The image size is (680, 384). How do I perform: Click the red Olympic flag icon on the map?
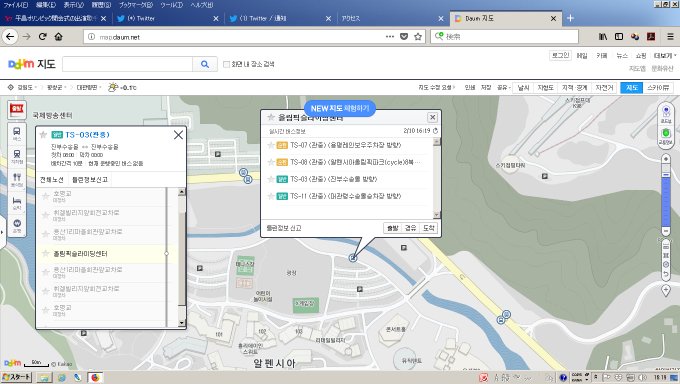click(x=16, y=109)
